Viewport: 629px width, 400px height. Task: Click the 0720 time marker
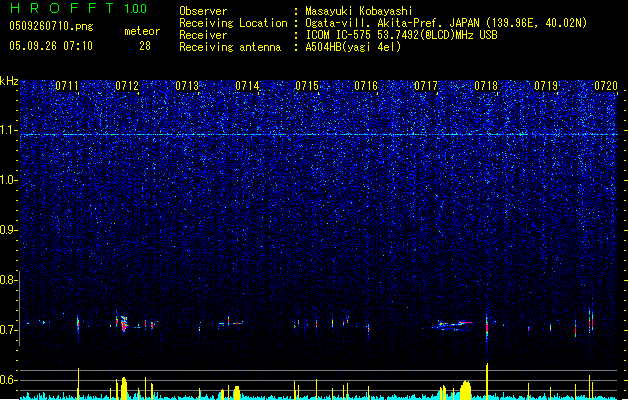606,86
